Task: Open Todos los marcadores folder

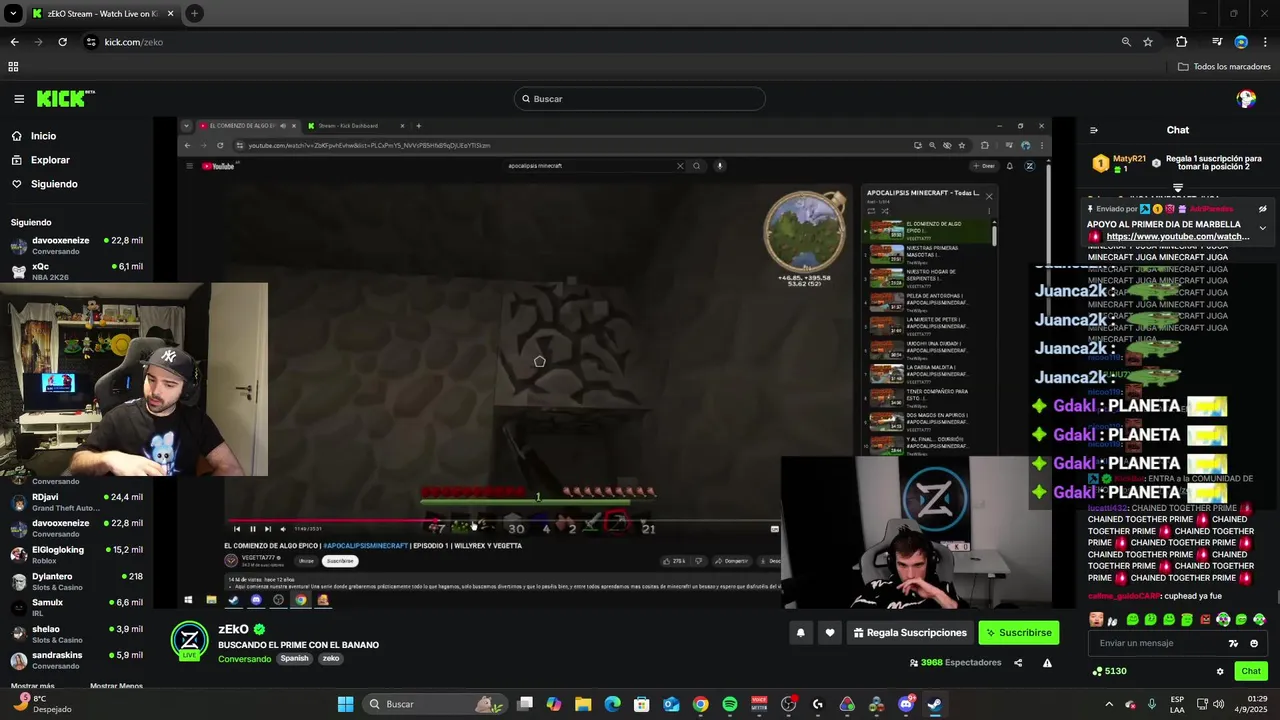Action: coord(1224,67)
